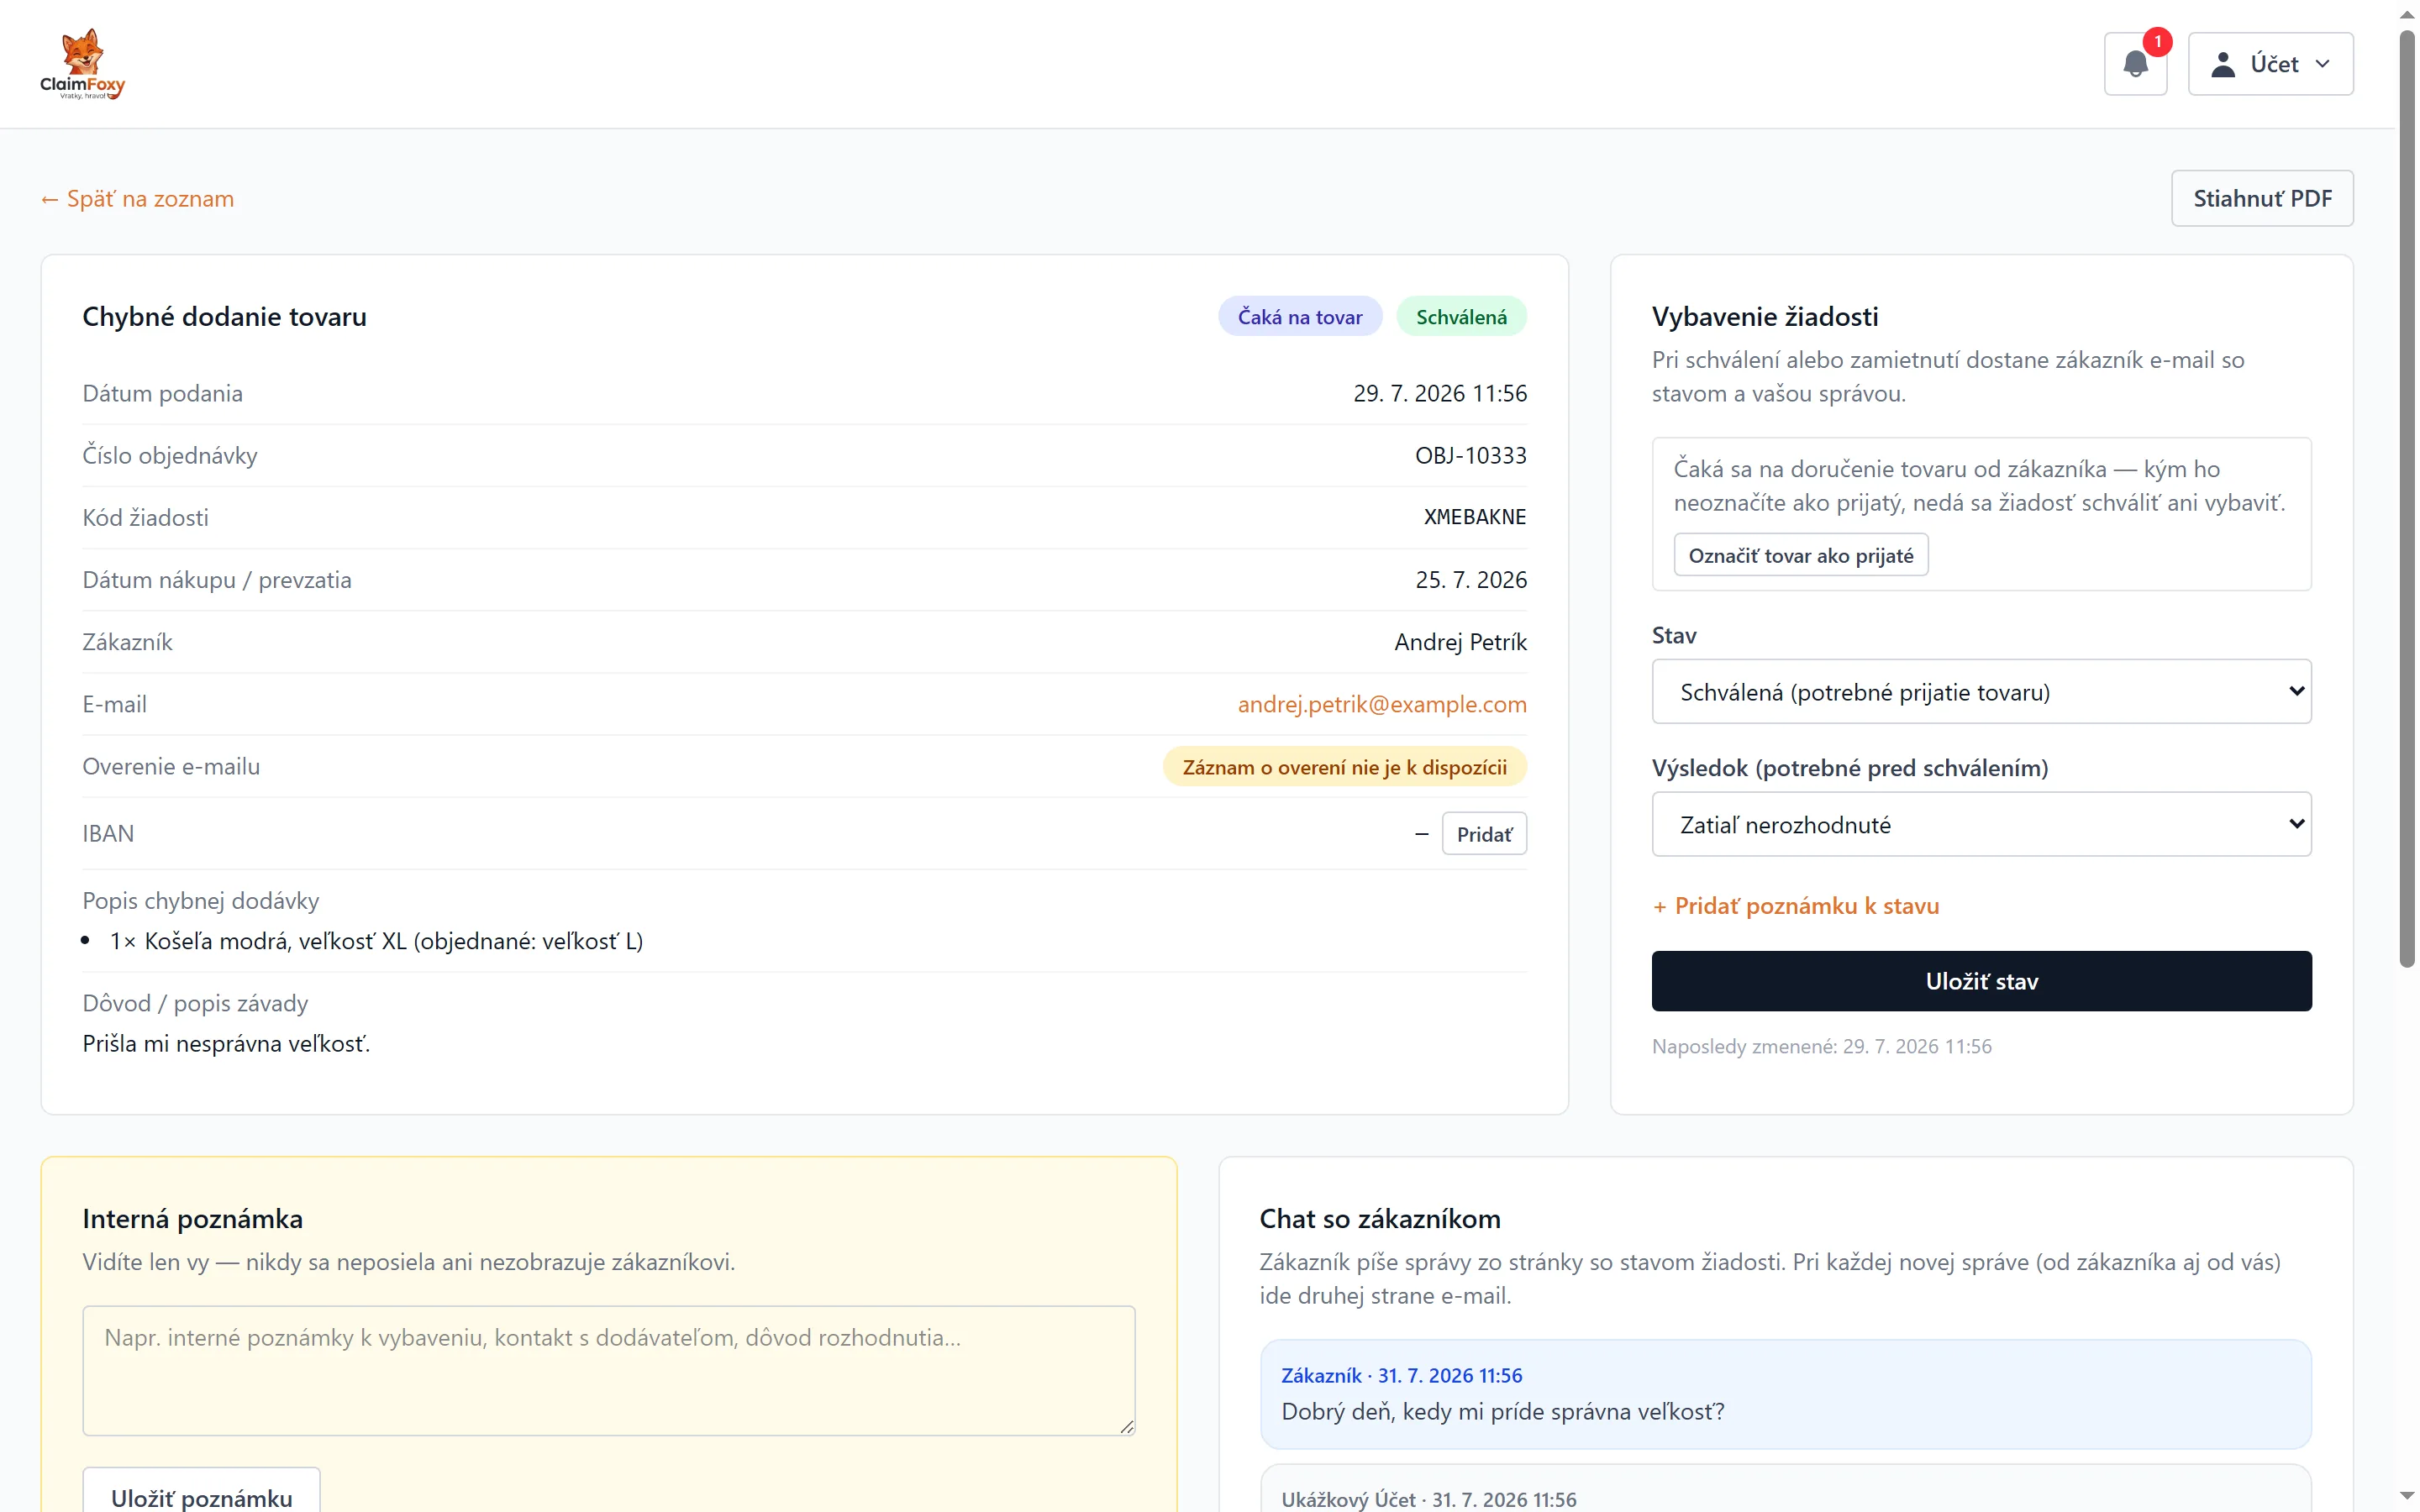Open the Stav status dropdown
This screenshot has width=2420, height=1512.
(1981, 691)
